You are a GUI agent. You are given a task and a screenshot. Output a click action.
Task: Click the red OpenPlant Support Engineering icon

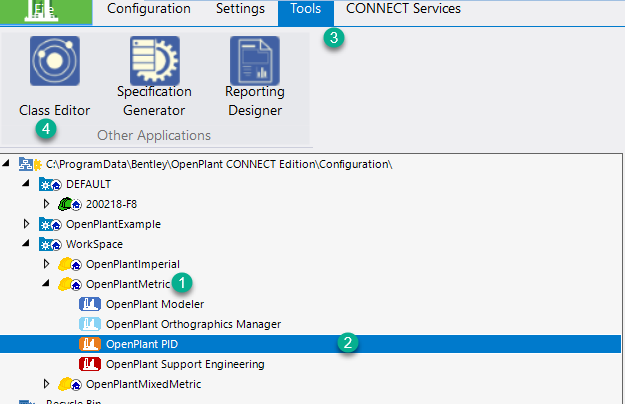coord(90,364)
